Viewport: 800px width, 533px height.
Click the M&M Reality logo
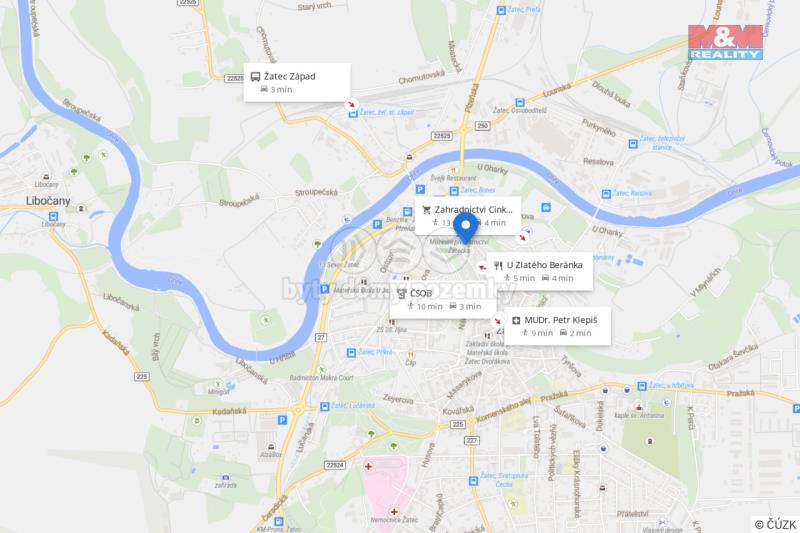pos(725,42)
